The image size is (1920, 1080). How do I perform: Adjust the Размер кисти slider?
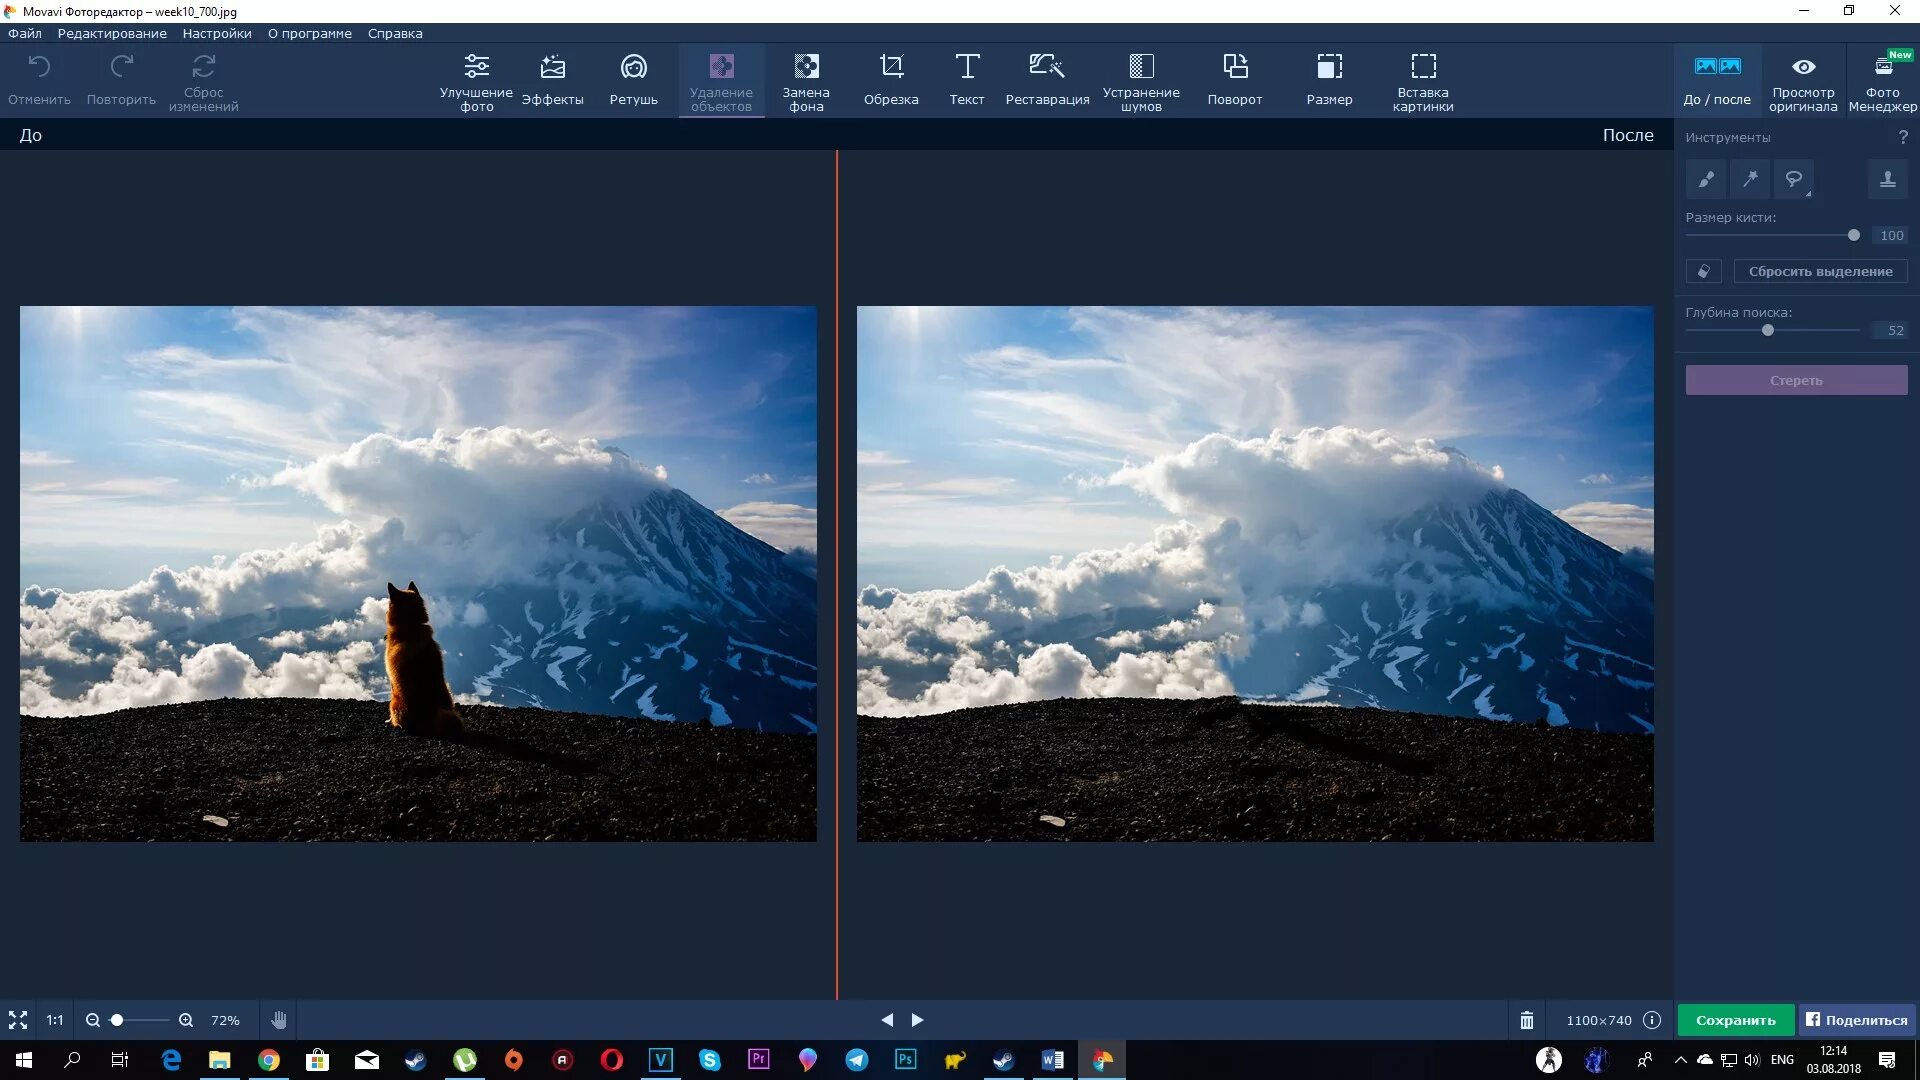(x=1853, y=235)
